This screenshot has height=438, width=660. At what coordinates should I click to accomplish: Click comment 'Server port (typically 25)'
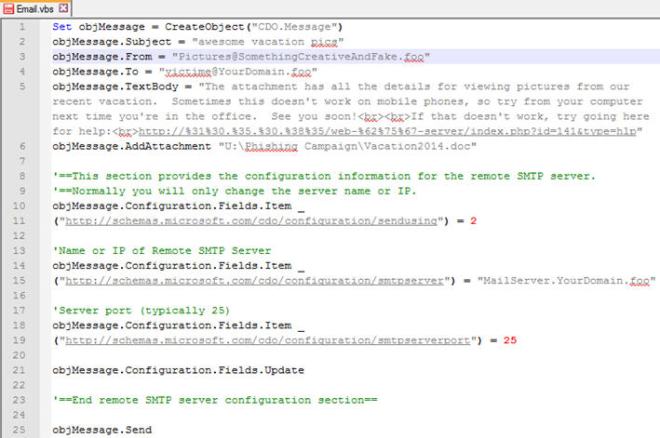[141, 311]
